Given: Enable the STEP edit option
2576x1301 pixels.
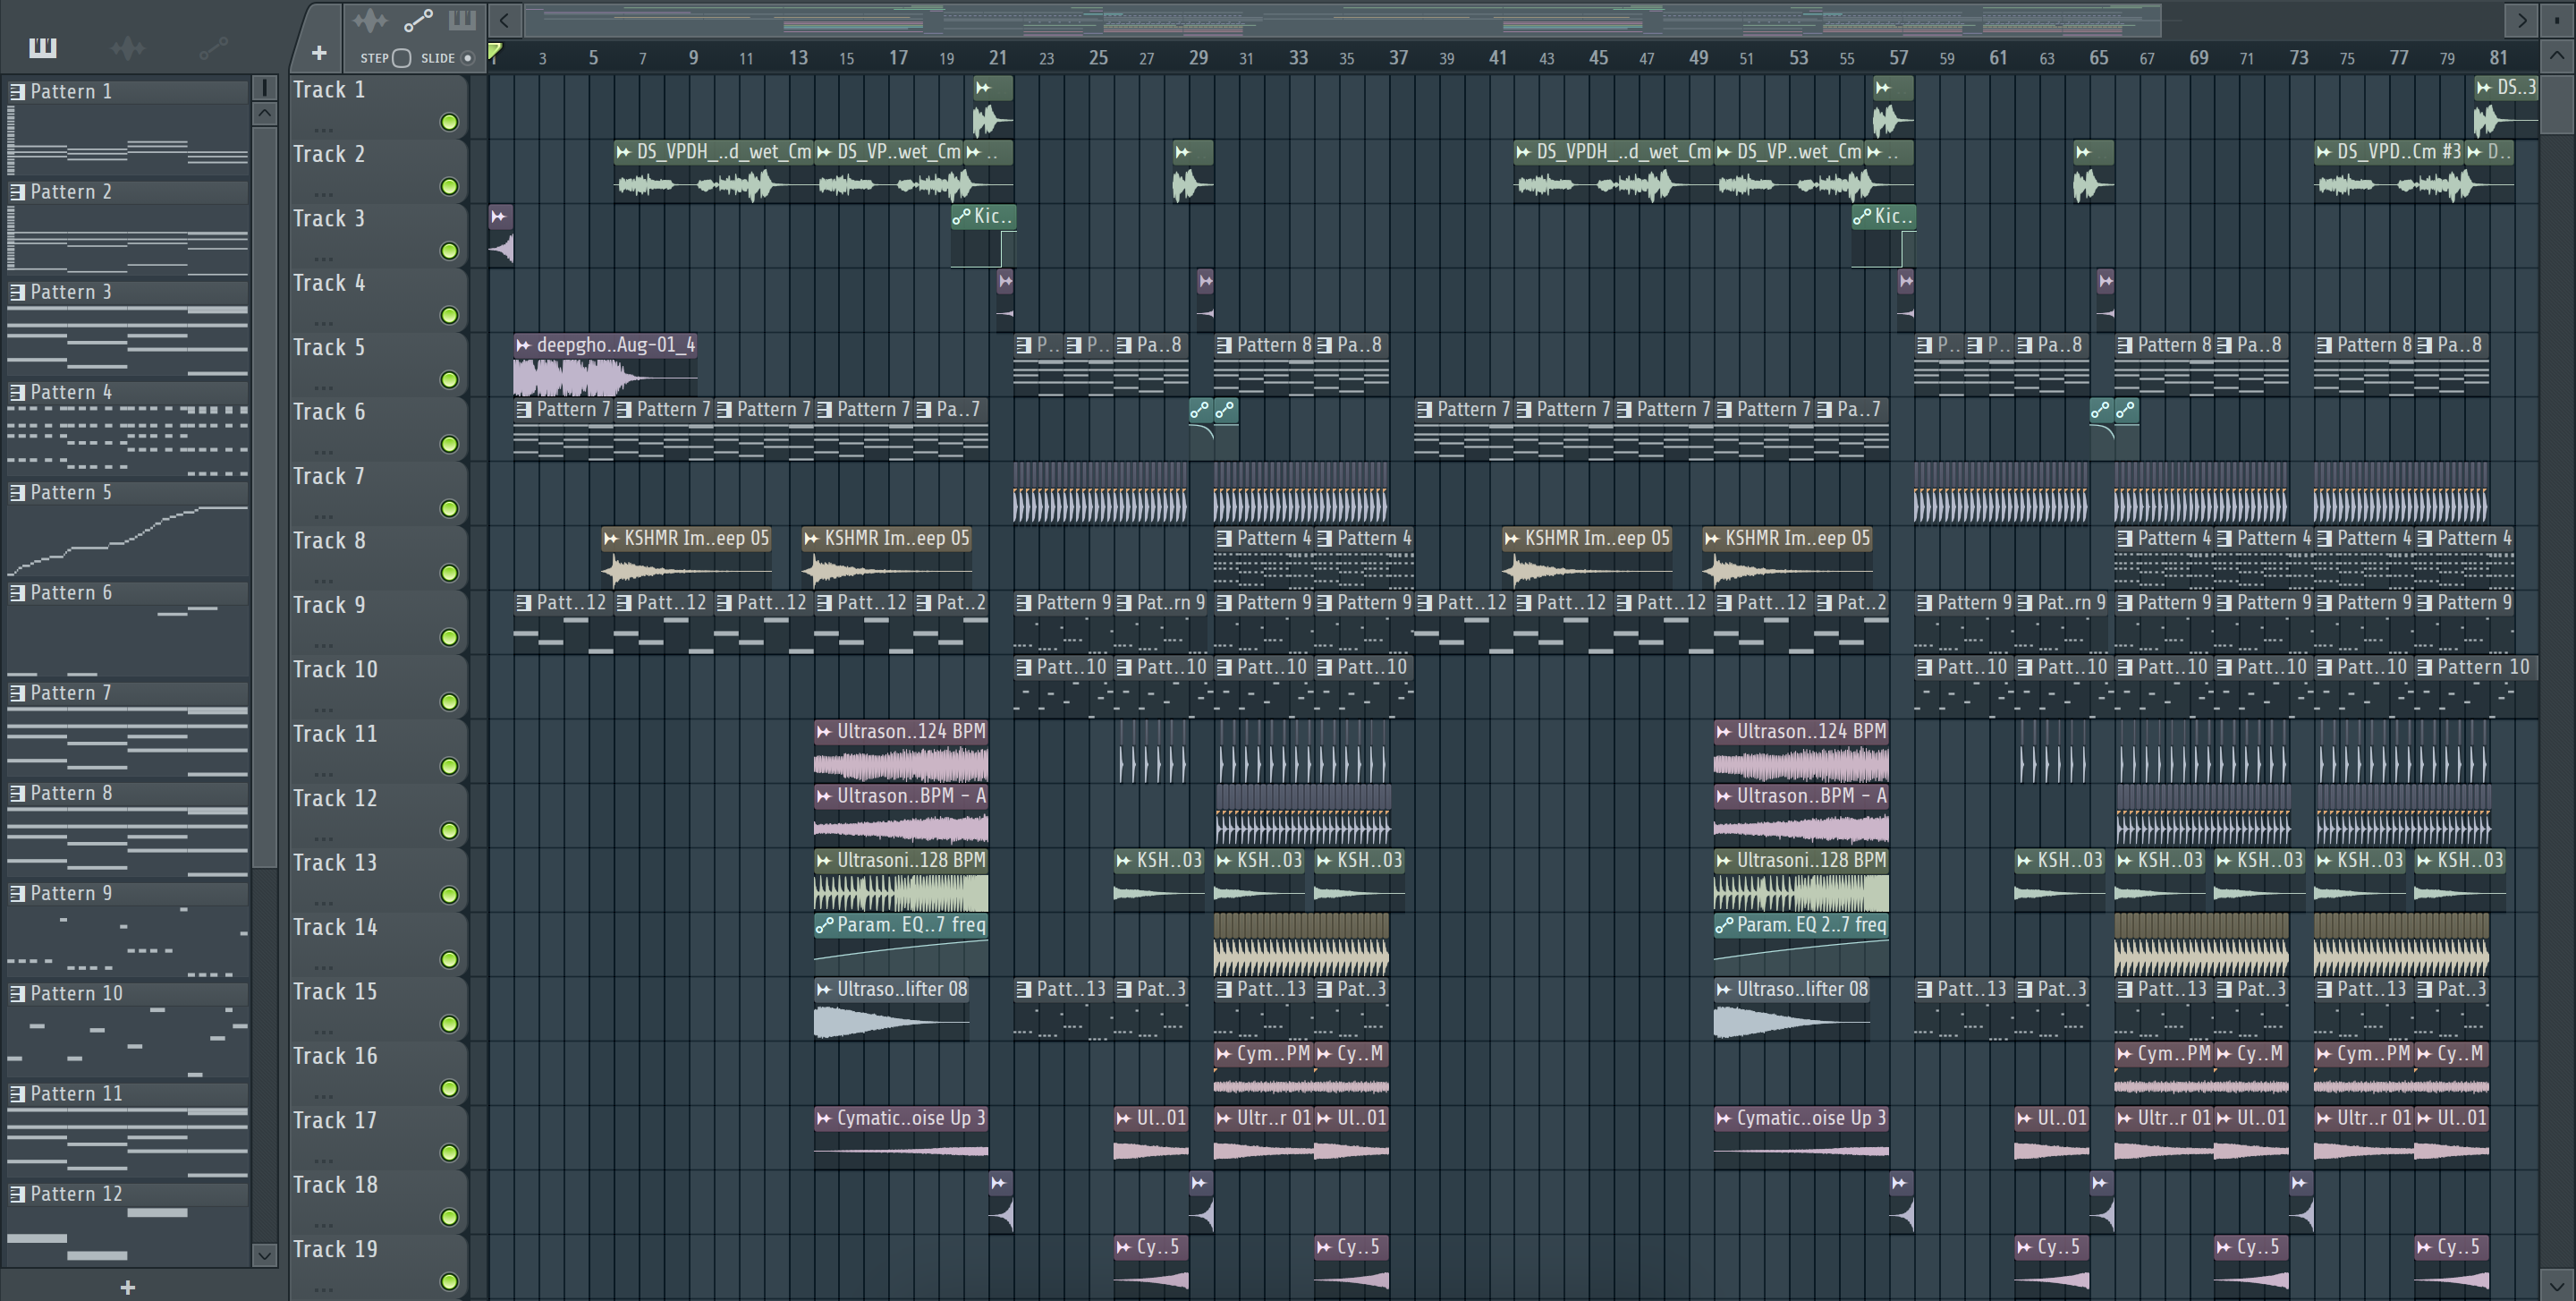Looking at the screenshot, I should click(x=401, y=58).
